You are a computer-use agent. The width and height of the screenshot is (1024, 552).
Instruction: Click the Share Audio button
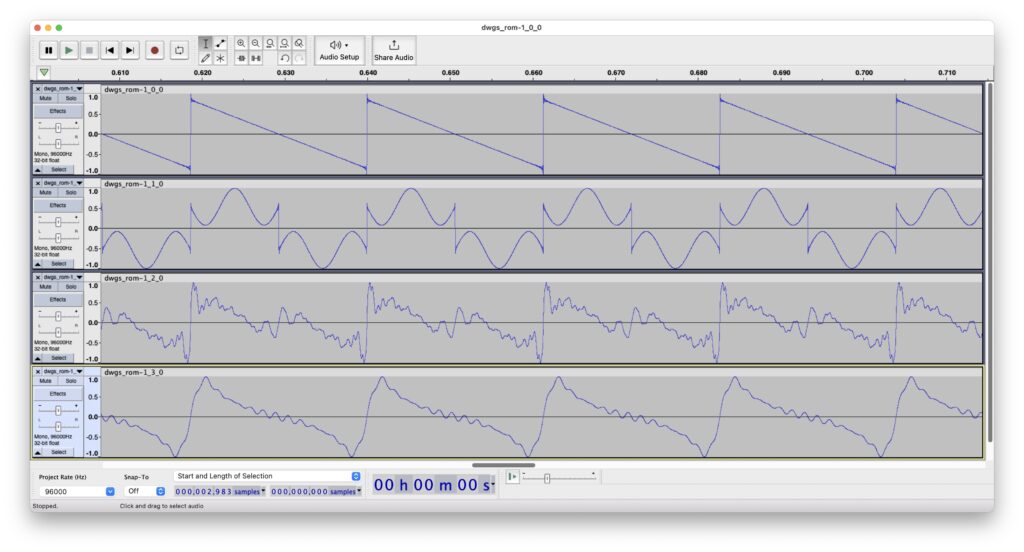pos(394,50)
